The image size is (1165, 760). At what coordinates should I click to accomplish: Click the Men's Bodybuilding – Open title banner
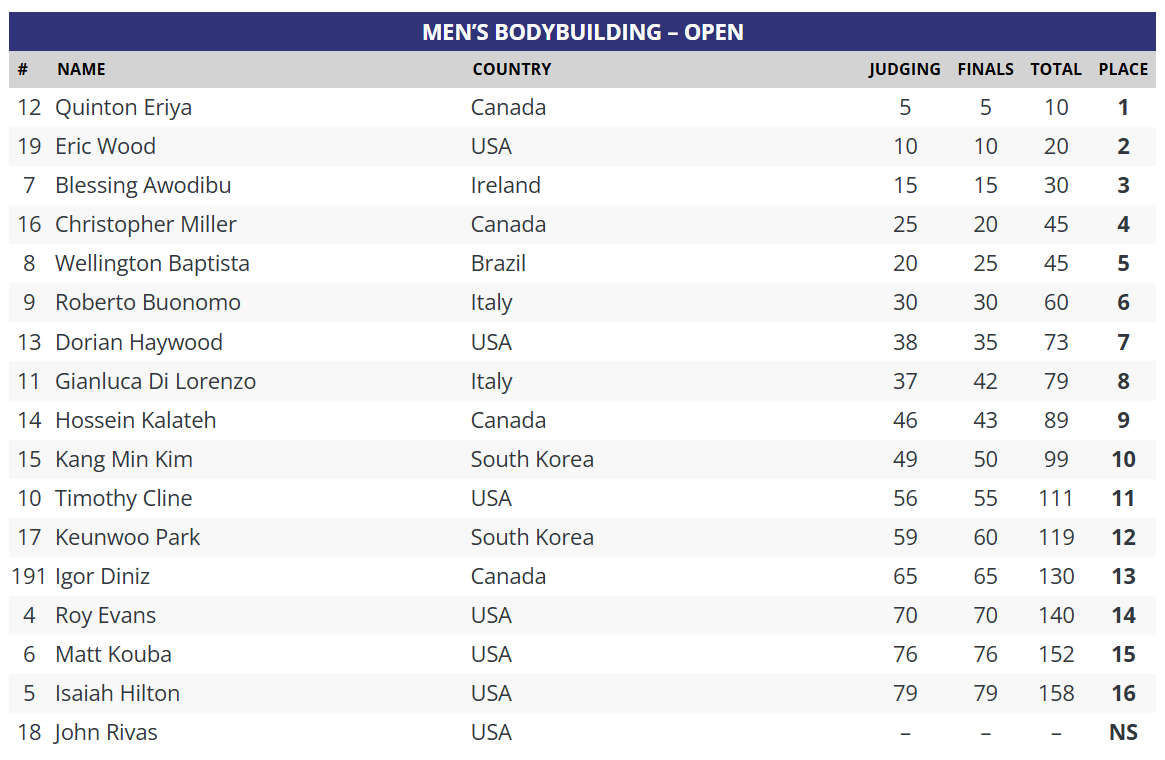point(582,32)
